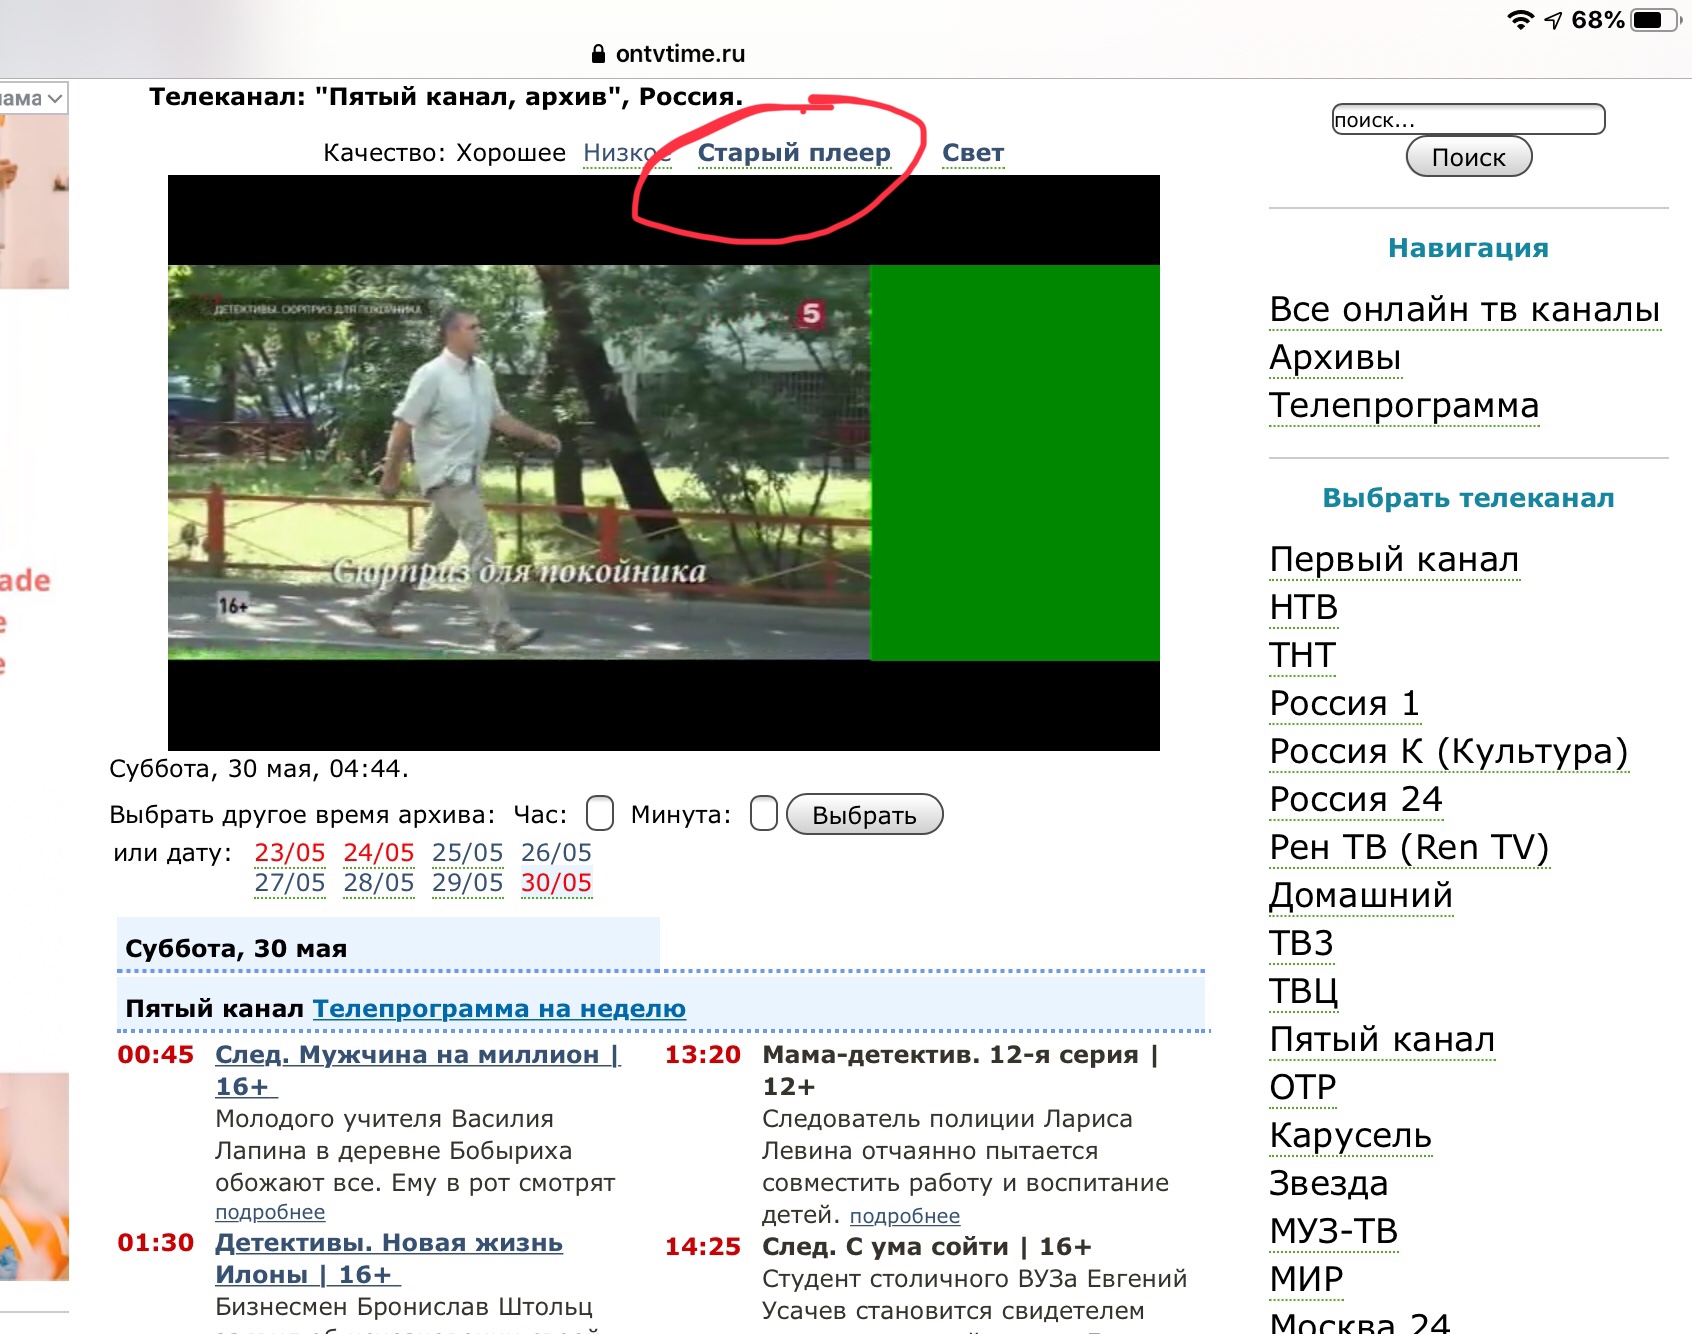This screenshot has height=1334, width=1692.
Task: Choose archive date 28/05
Action: (379, 883)
